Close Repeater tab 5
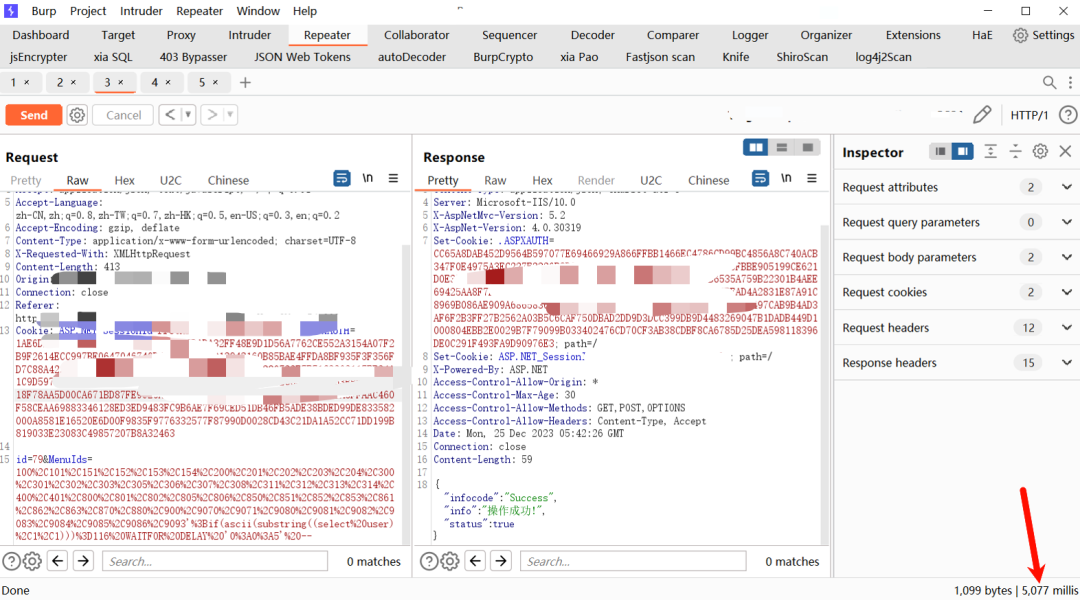1080x600 pixels. 216,83
